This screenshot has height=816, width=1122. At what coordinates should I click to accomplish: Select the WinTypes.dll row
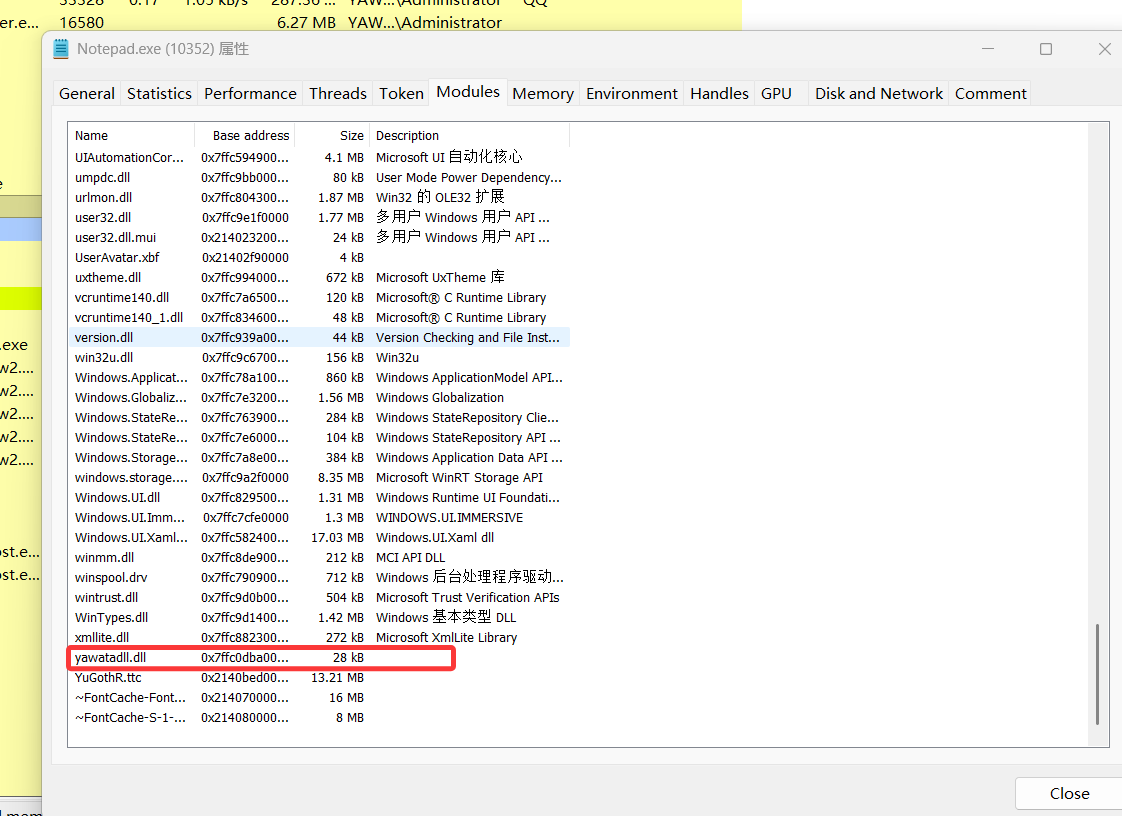point(319,618)
